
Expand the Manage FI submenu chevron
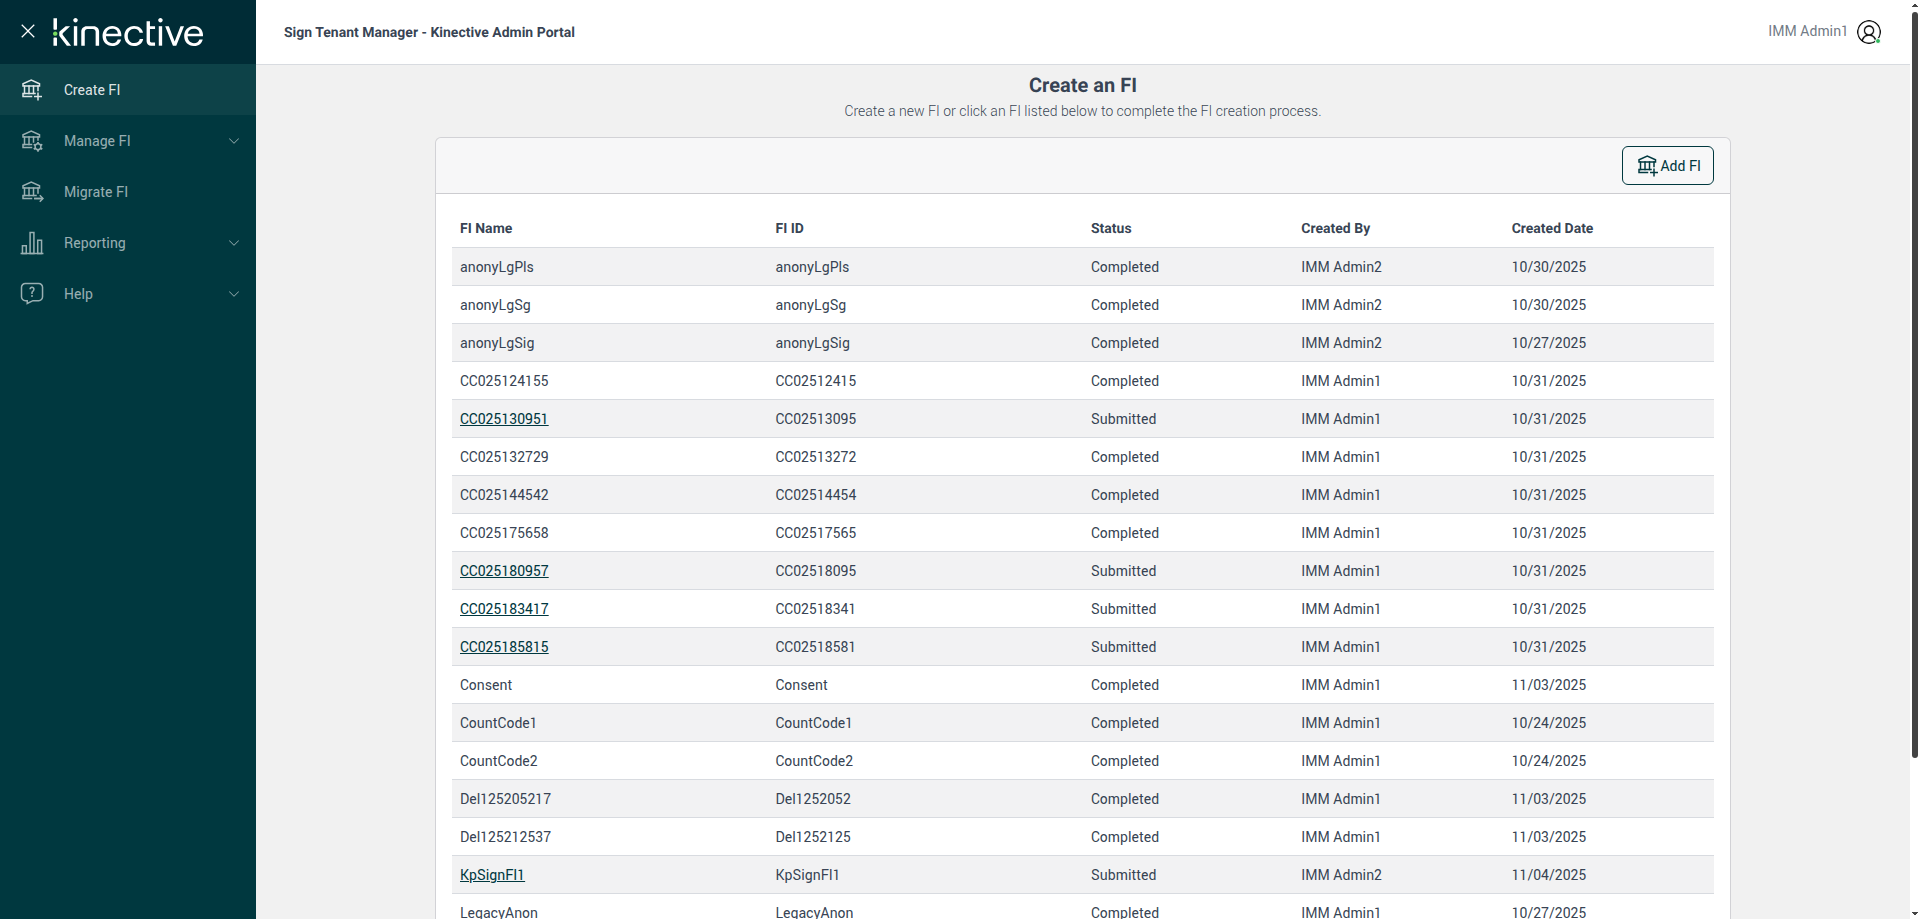tap(234, 141)
